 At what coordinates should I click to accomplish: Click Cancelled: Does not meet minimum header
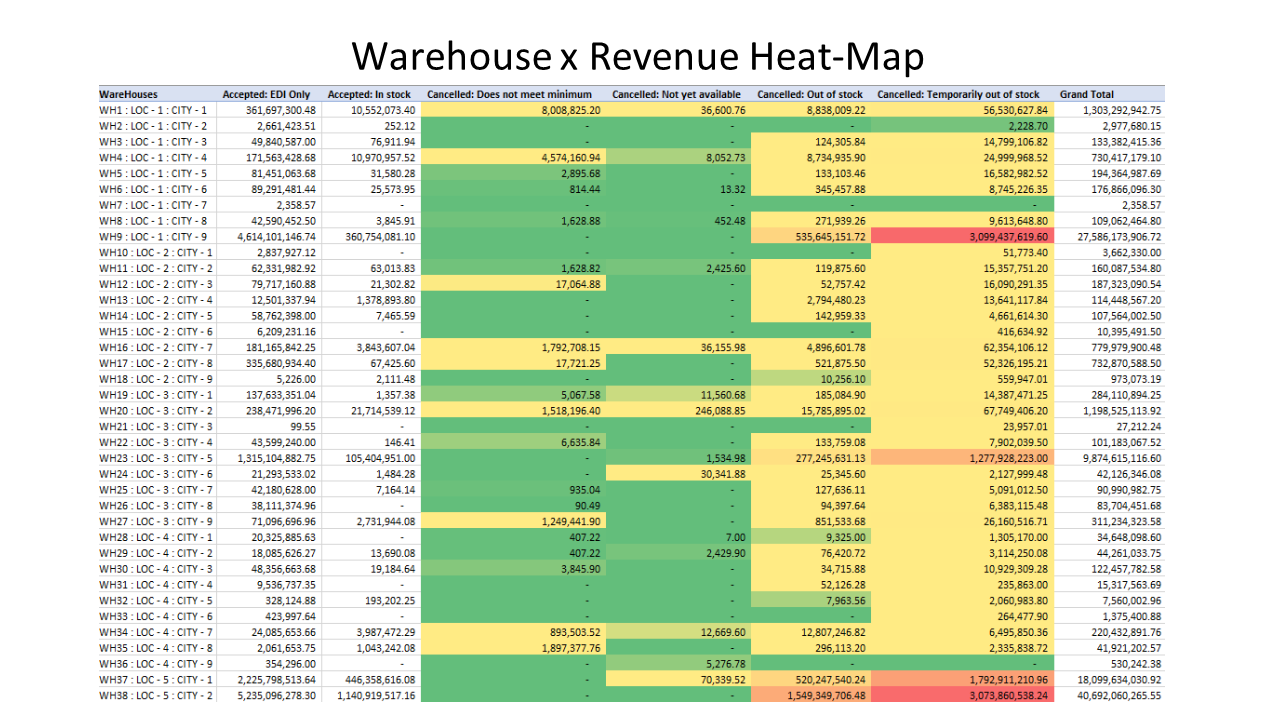[x=516, y=94]
